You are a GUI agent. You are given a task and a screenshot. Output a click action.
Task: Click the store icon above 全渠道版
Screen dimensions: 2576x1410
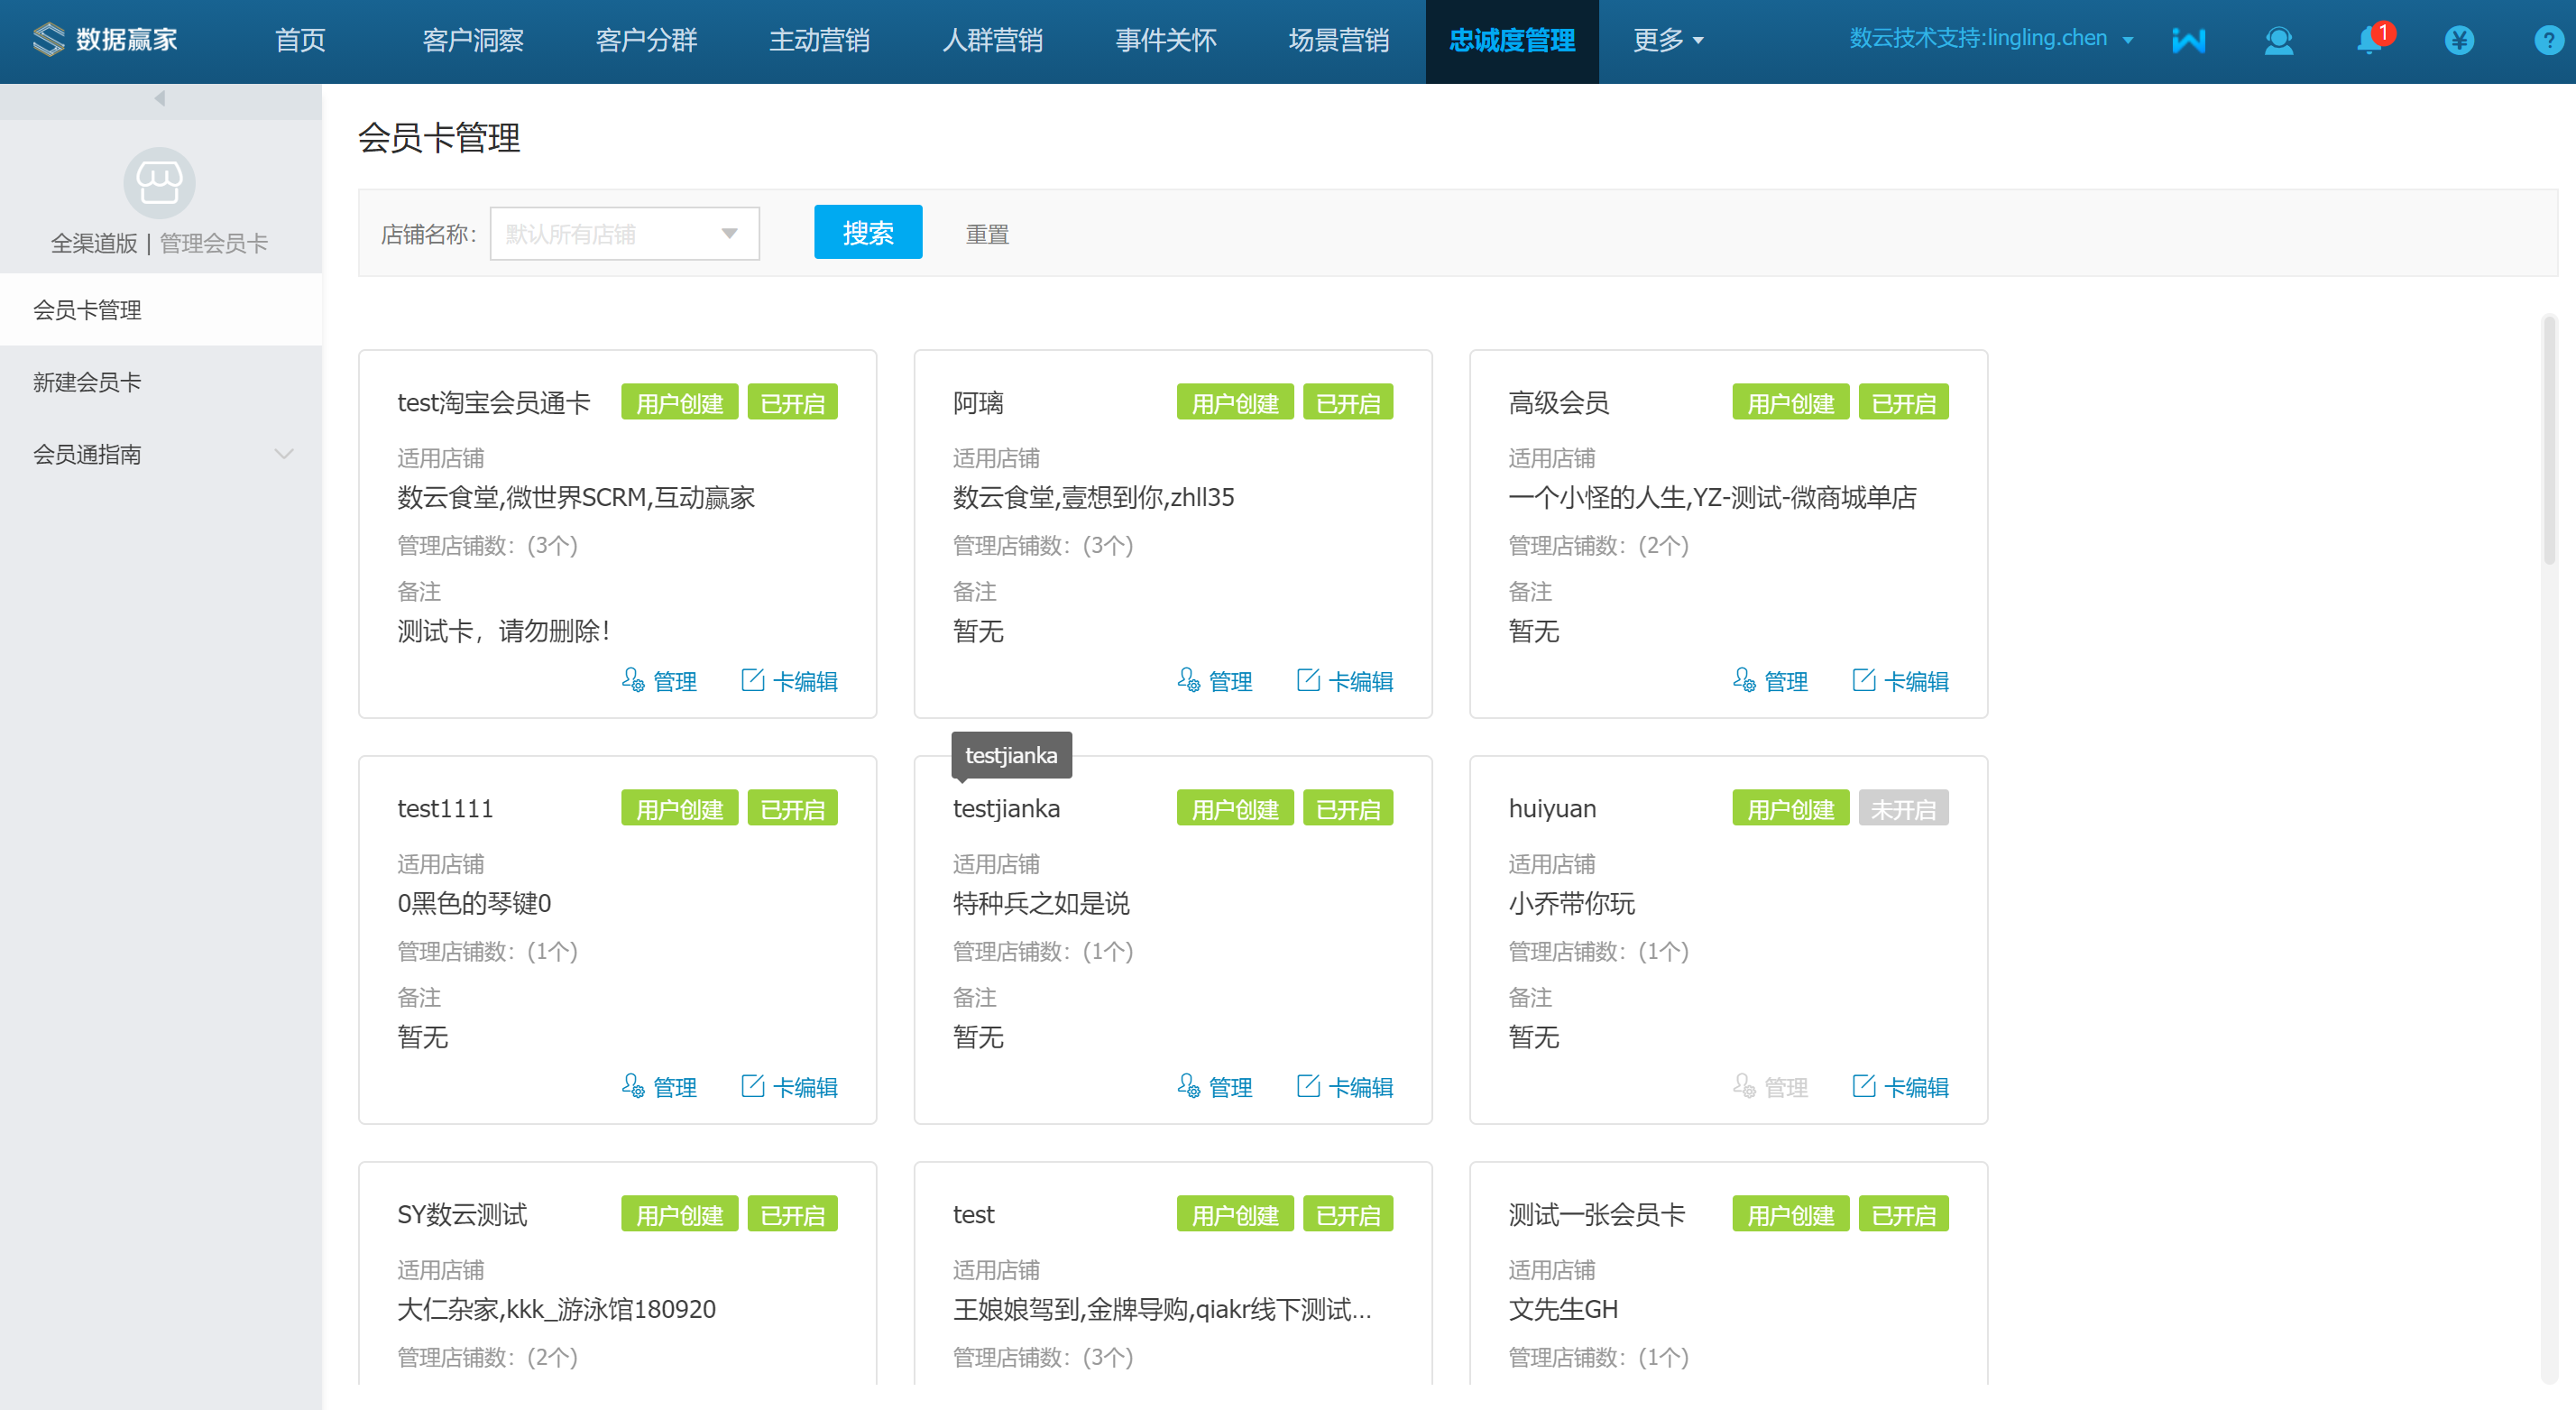tap(160, 183)
